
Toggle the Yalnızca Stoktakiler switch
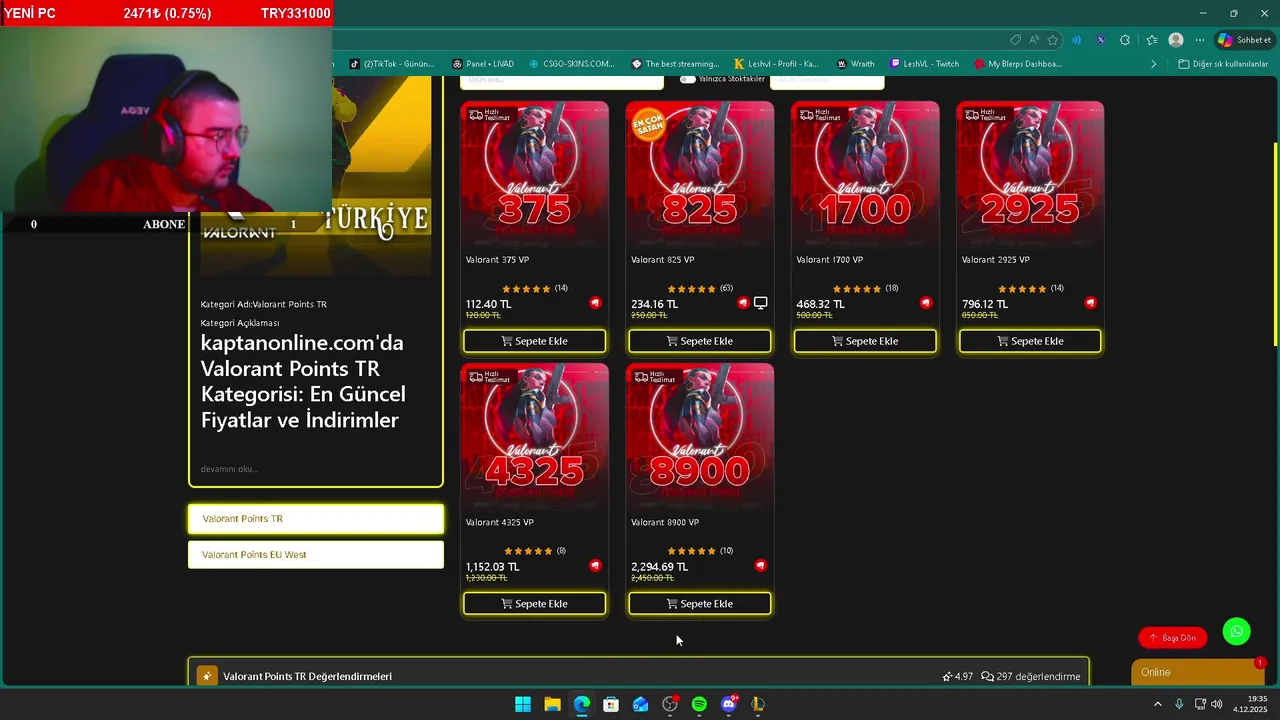pos(688,79)
